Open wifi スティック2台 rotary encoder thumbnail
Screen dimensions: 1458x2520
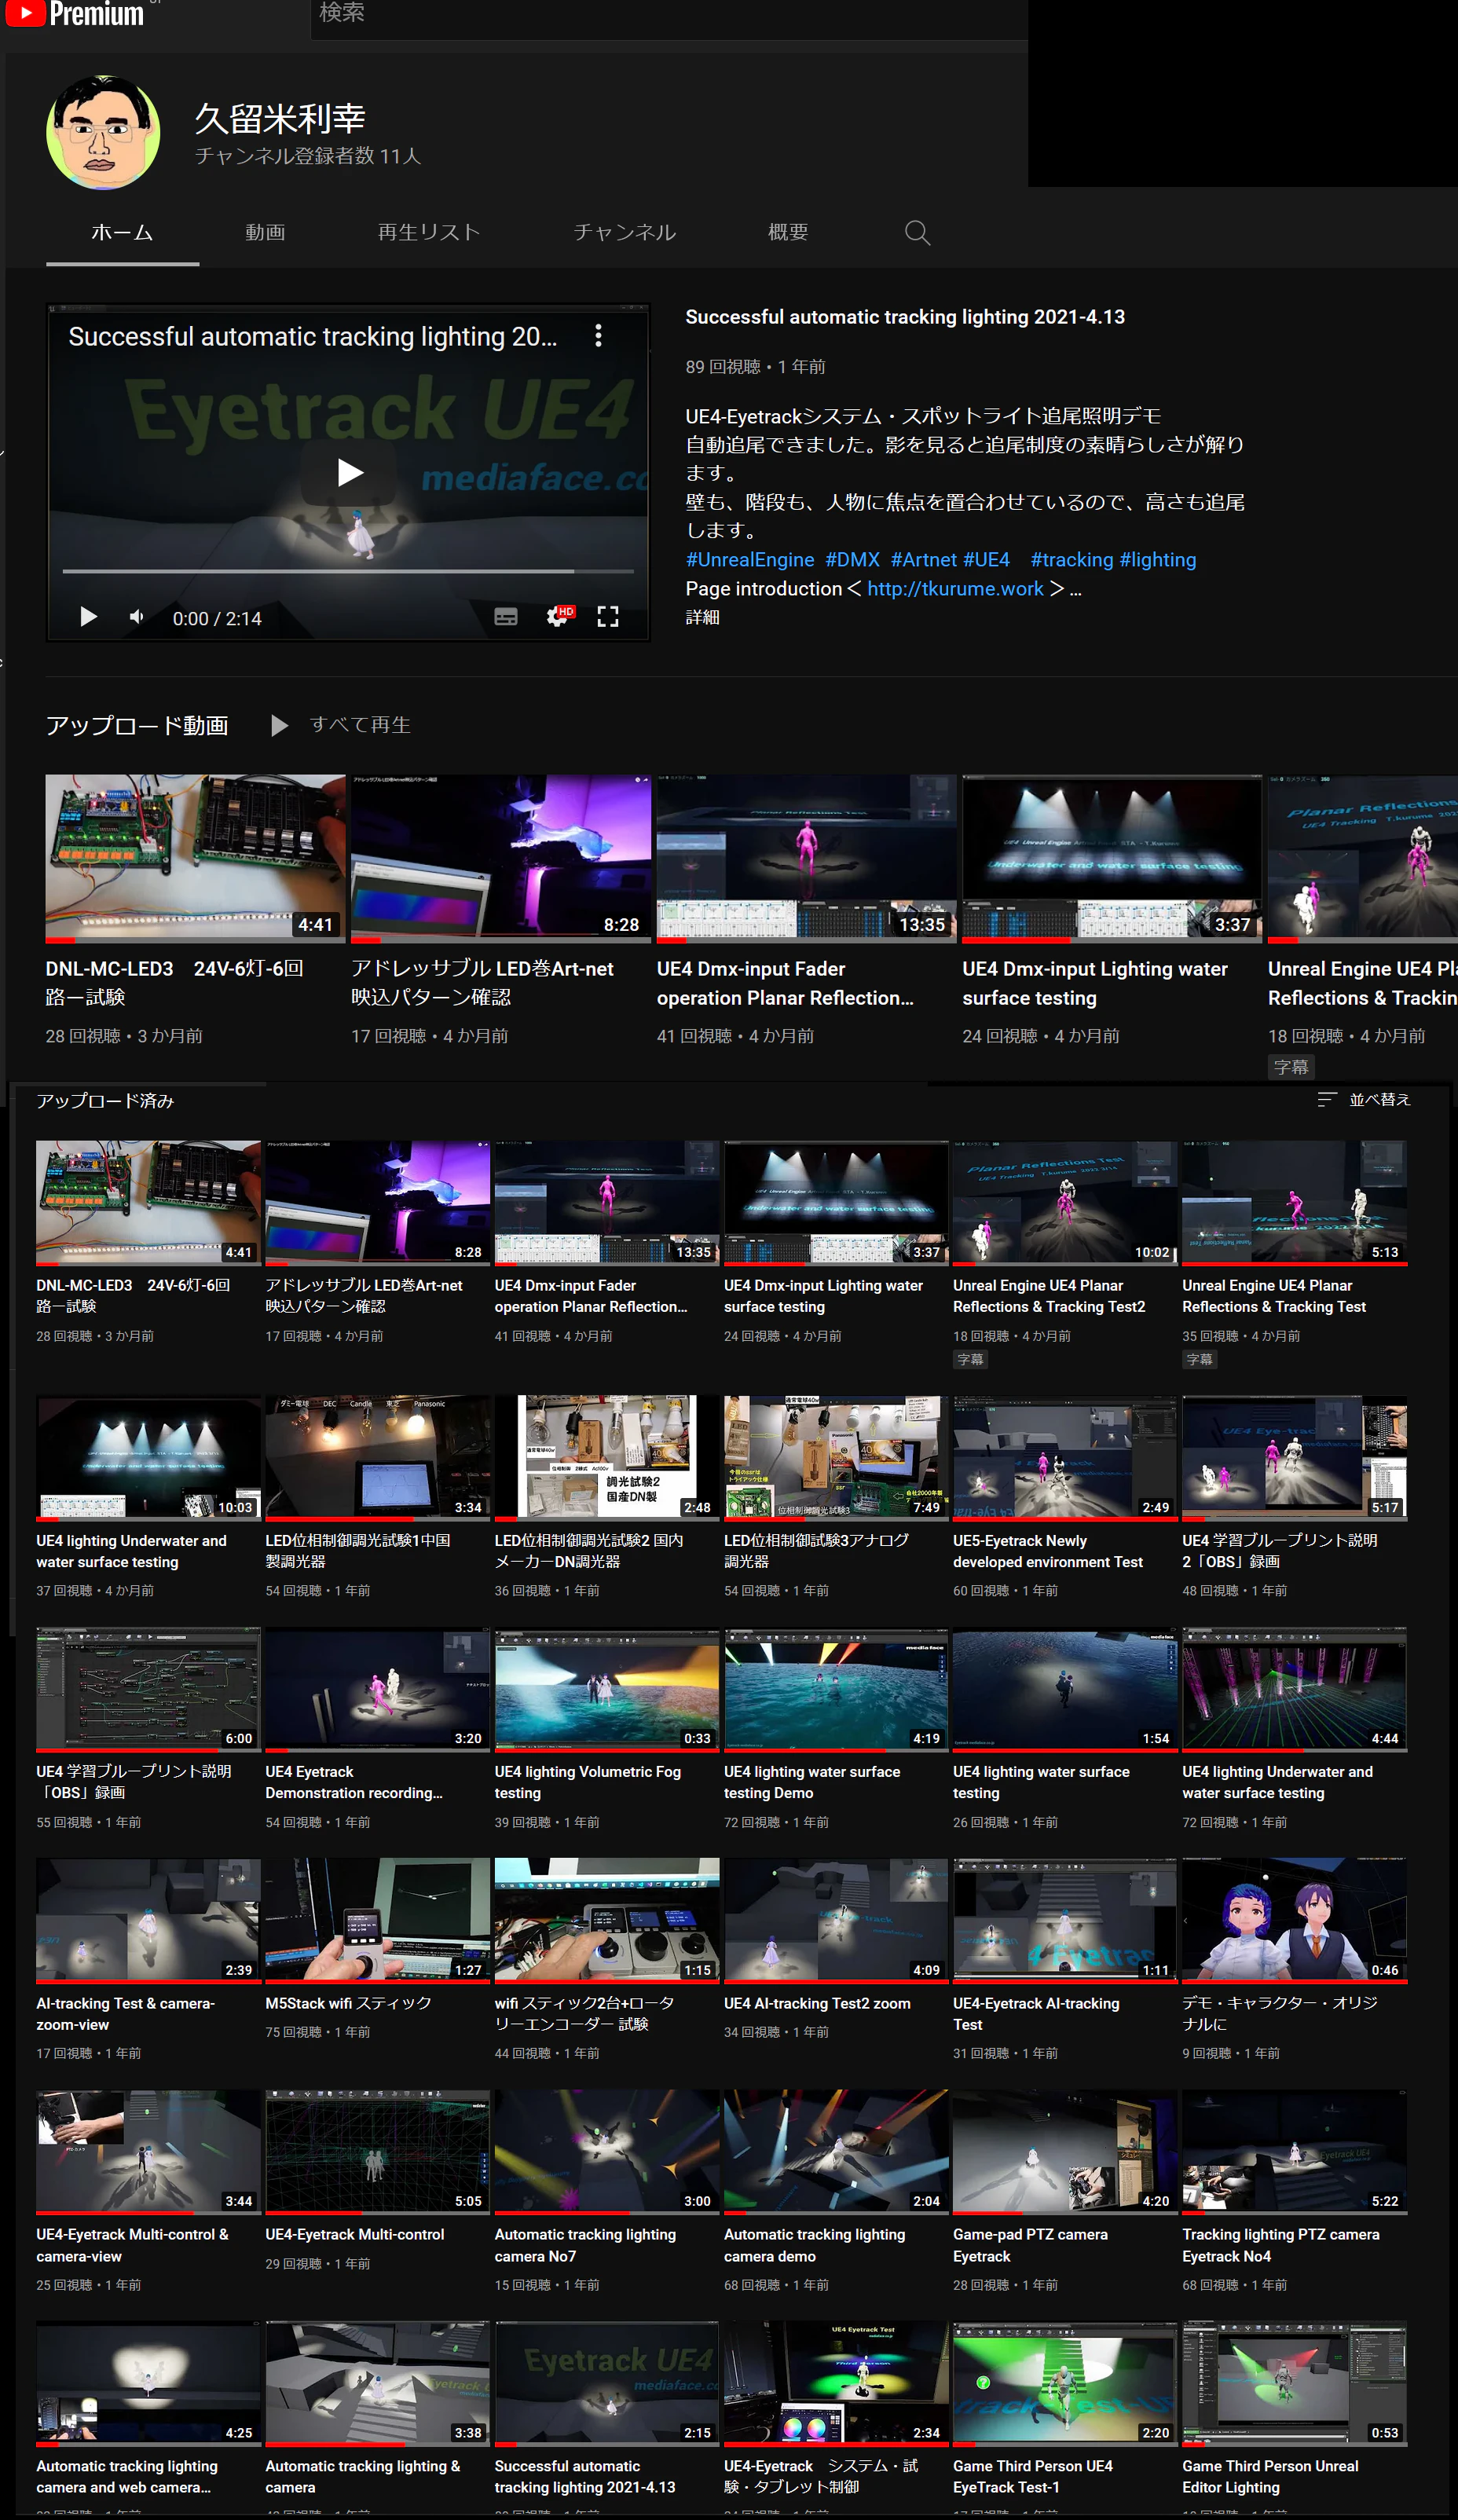pos(607,1920)
